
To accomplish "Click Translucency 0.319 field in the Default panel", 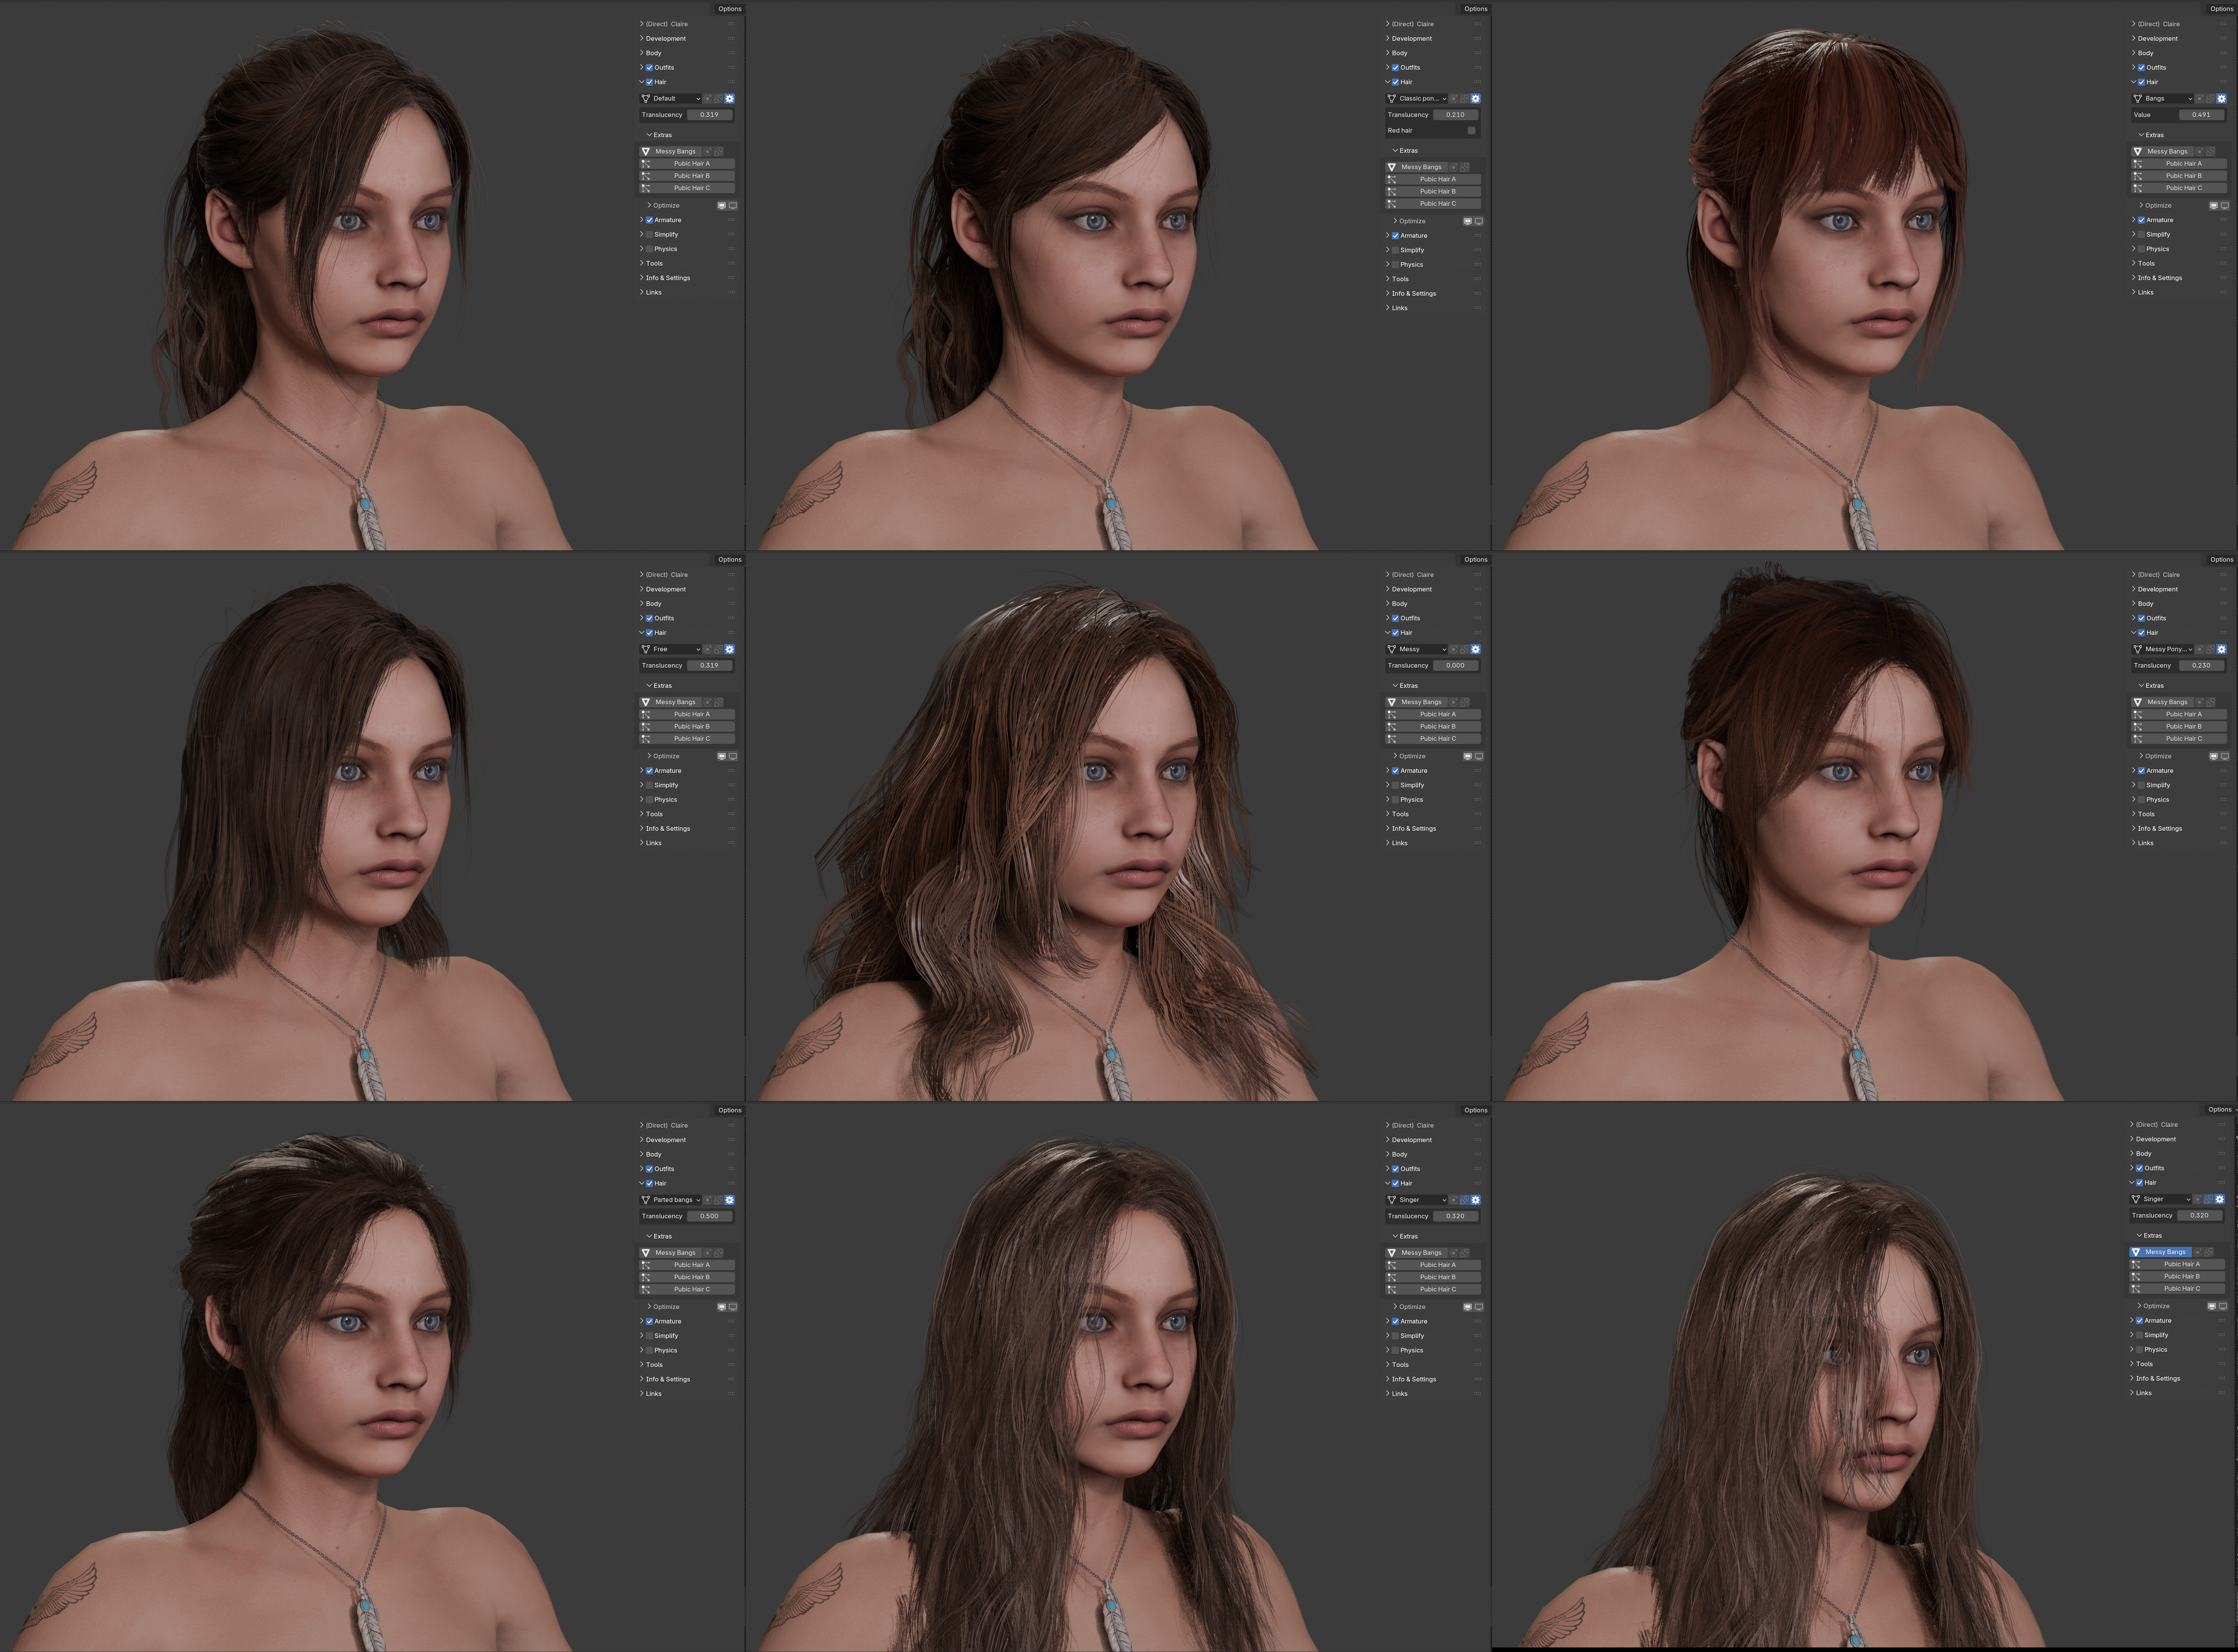I will point(710,115).
